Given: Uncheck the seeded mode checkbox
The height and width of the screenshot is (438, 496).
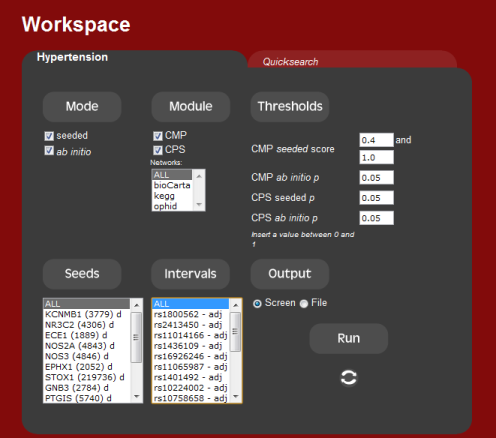Looking at the screenshot, I should (x=49, y=136).
